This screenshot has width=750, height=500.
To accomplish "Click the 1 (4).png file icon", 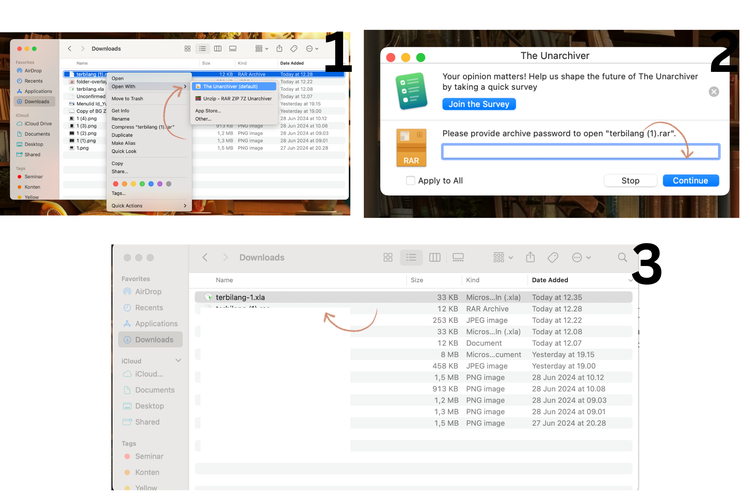I will click(x=71, y=118).
